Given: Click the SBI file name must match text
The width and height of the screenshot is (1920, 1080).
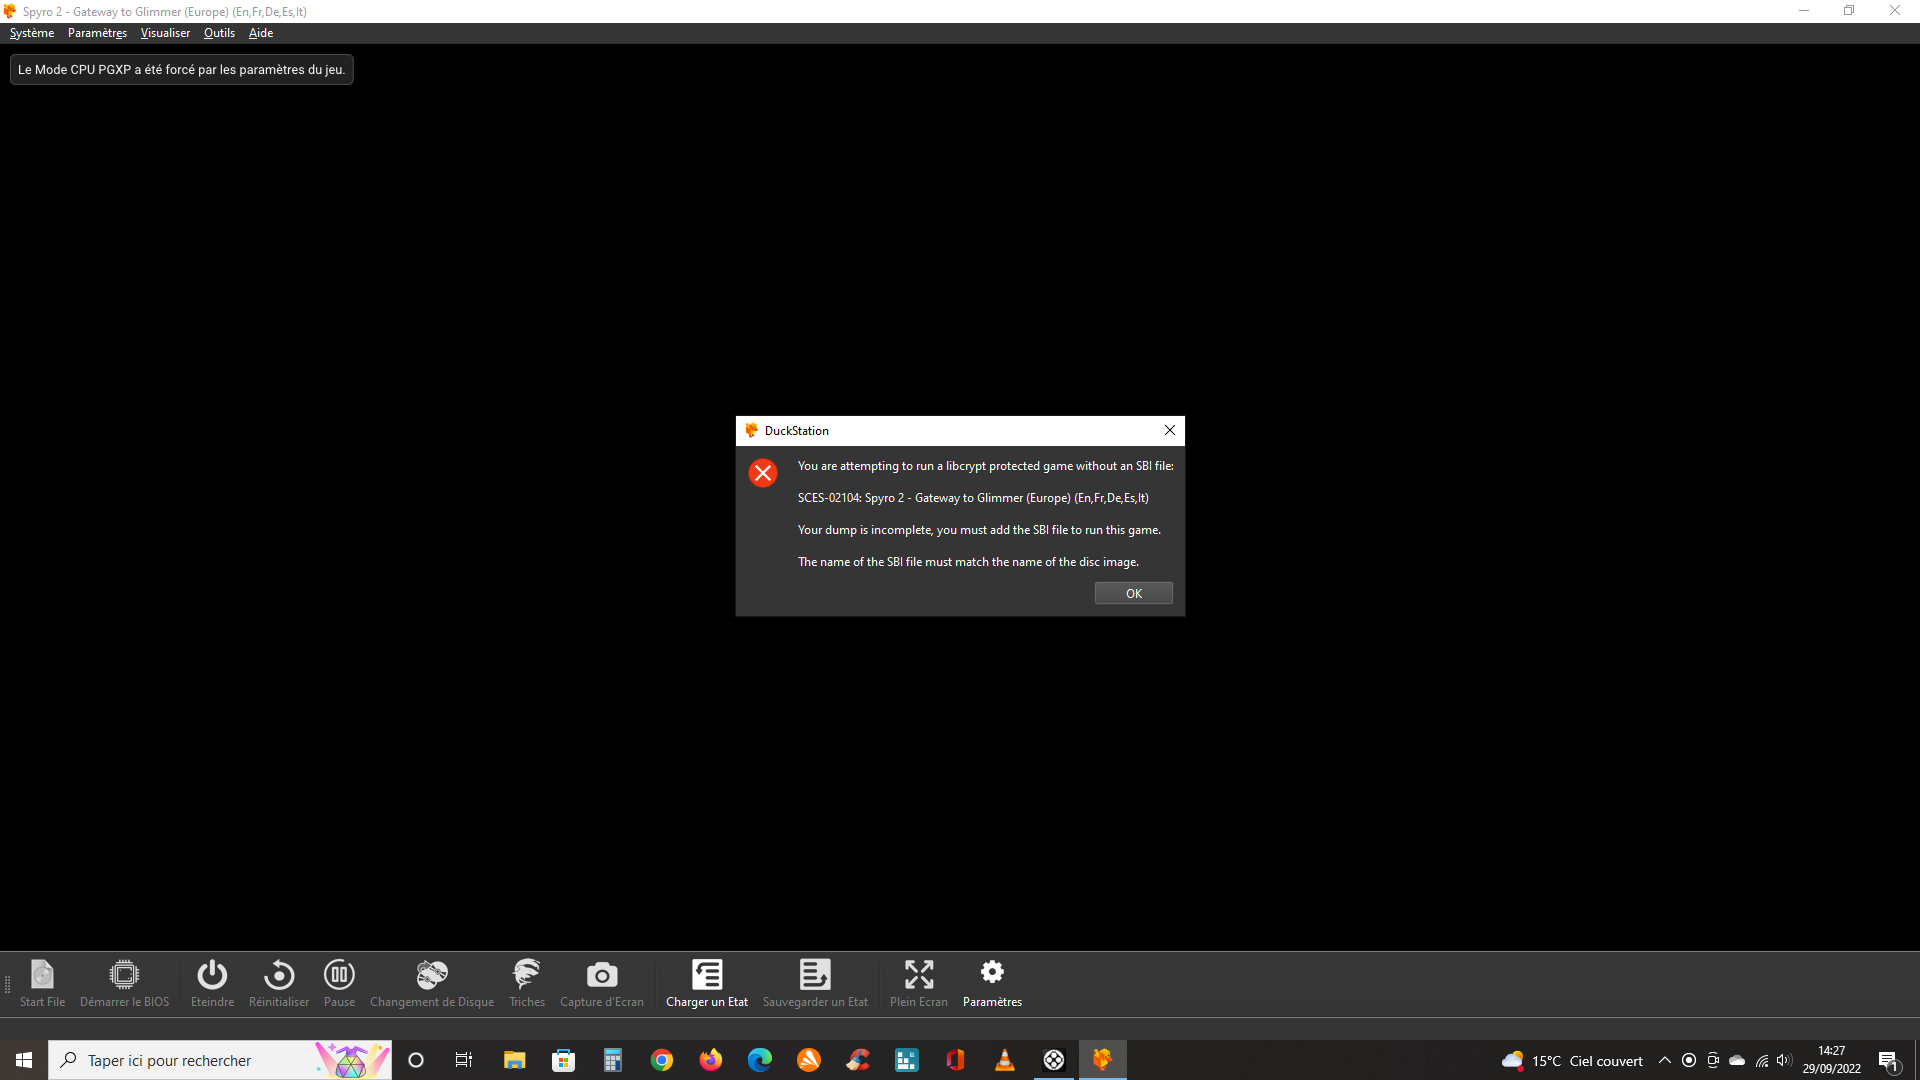Looking at the screenshot, I should point(968,562).
